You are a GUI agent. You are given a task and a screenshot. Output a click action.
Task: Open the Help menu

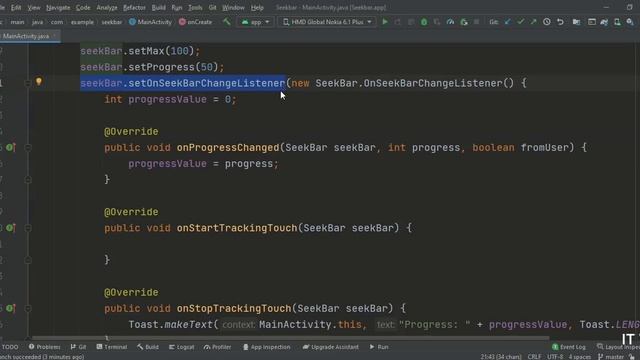pos(257,7)
